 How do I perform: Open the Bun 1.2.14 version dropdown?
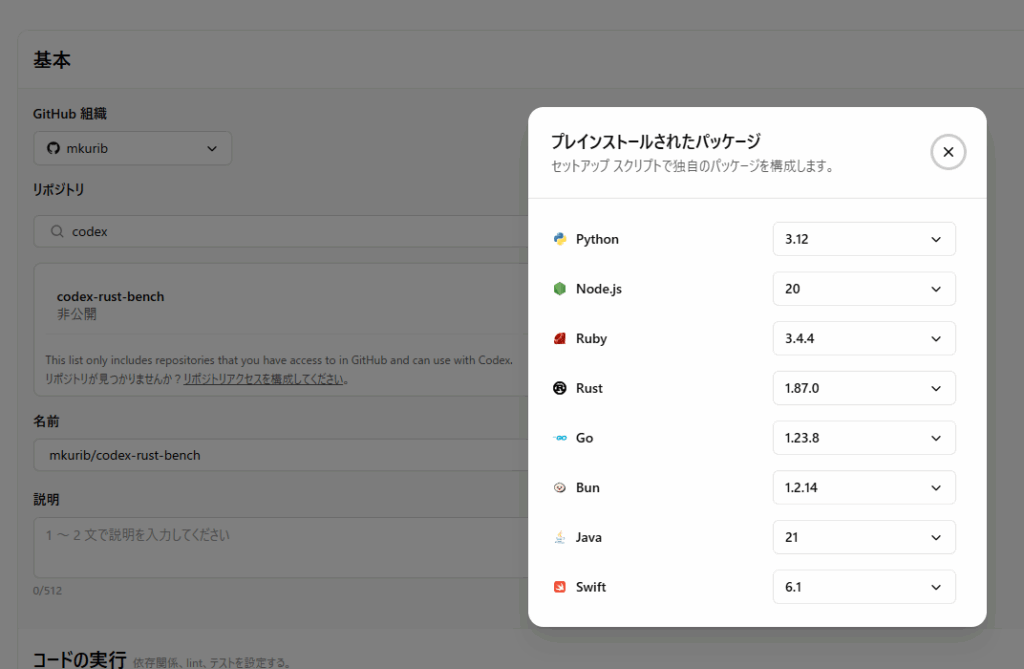coord(864,487)
